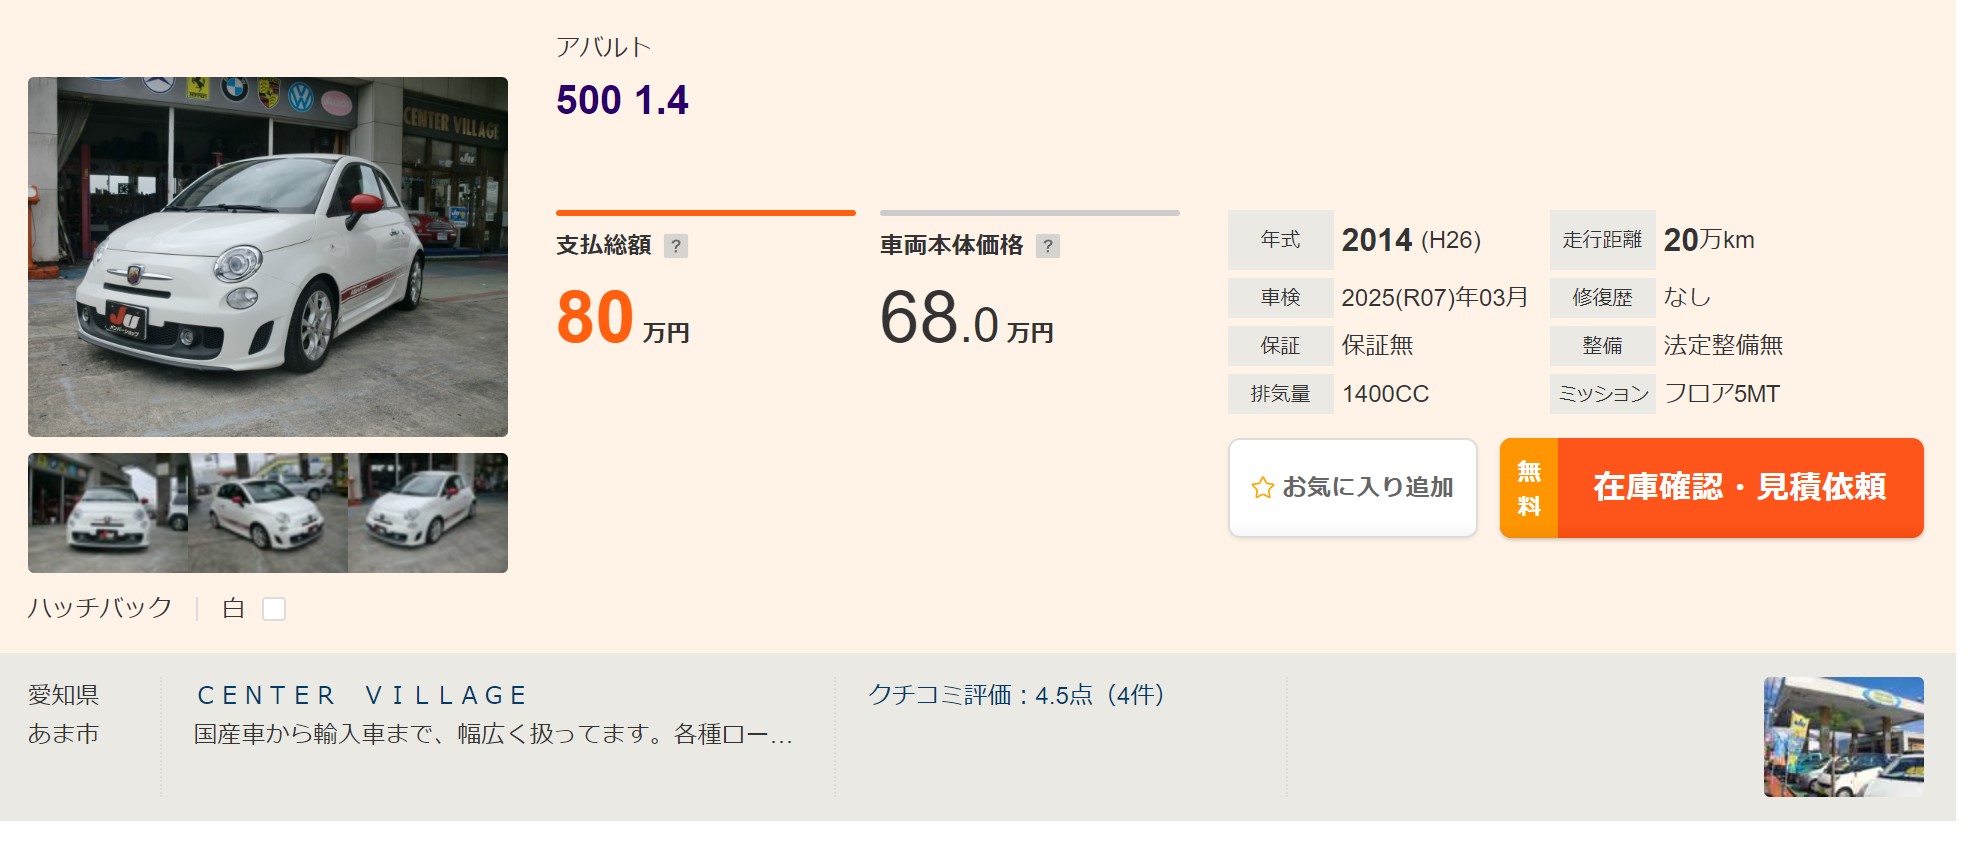Image resolution: width=1975 pixels, height=865 pixels.
Task: Click the dealer description starting 国産車から輸入車まで
Action: [x=493, y=735]
